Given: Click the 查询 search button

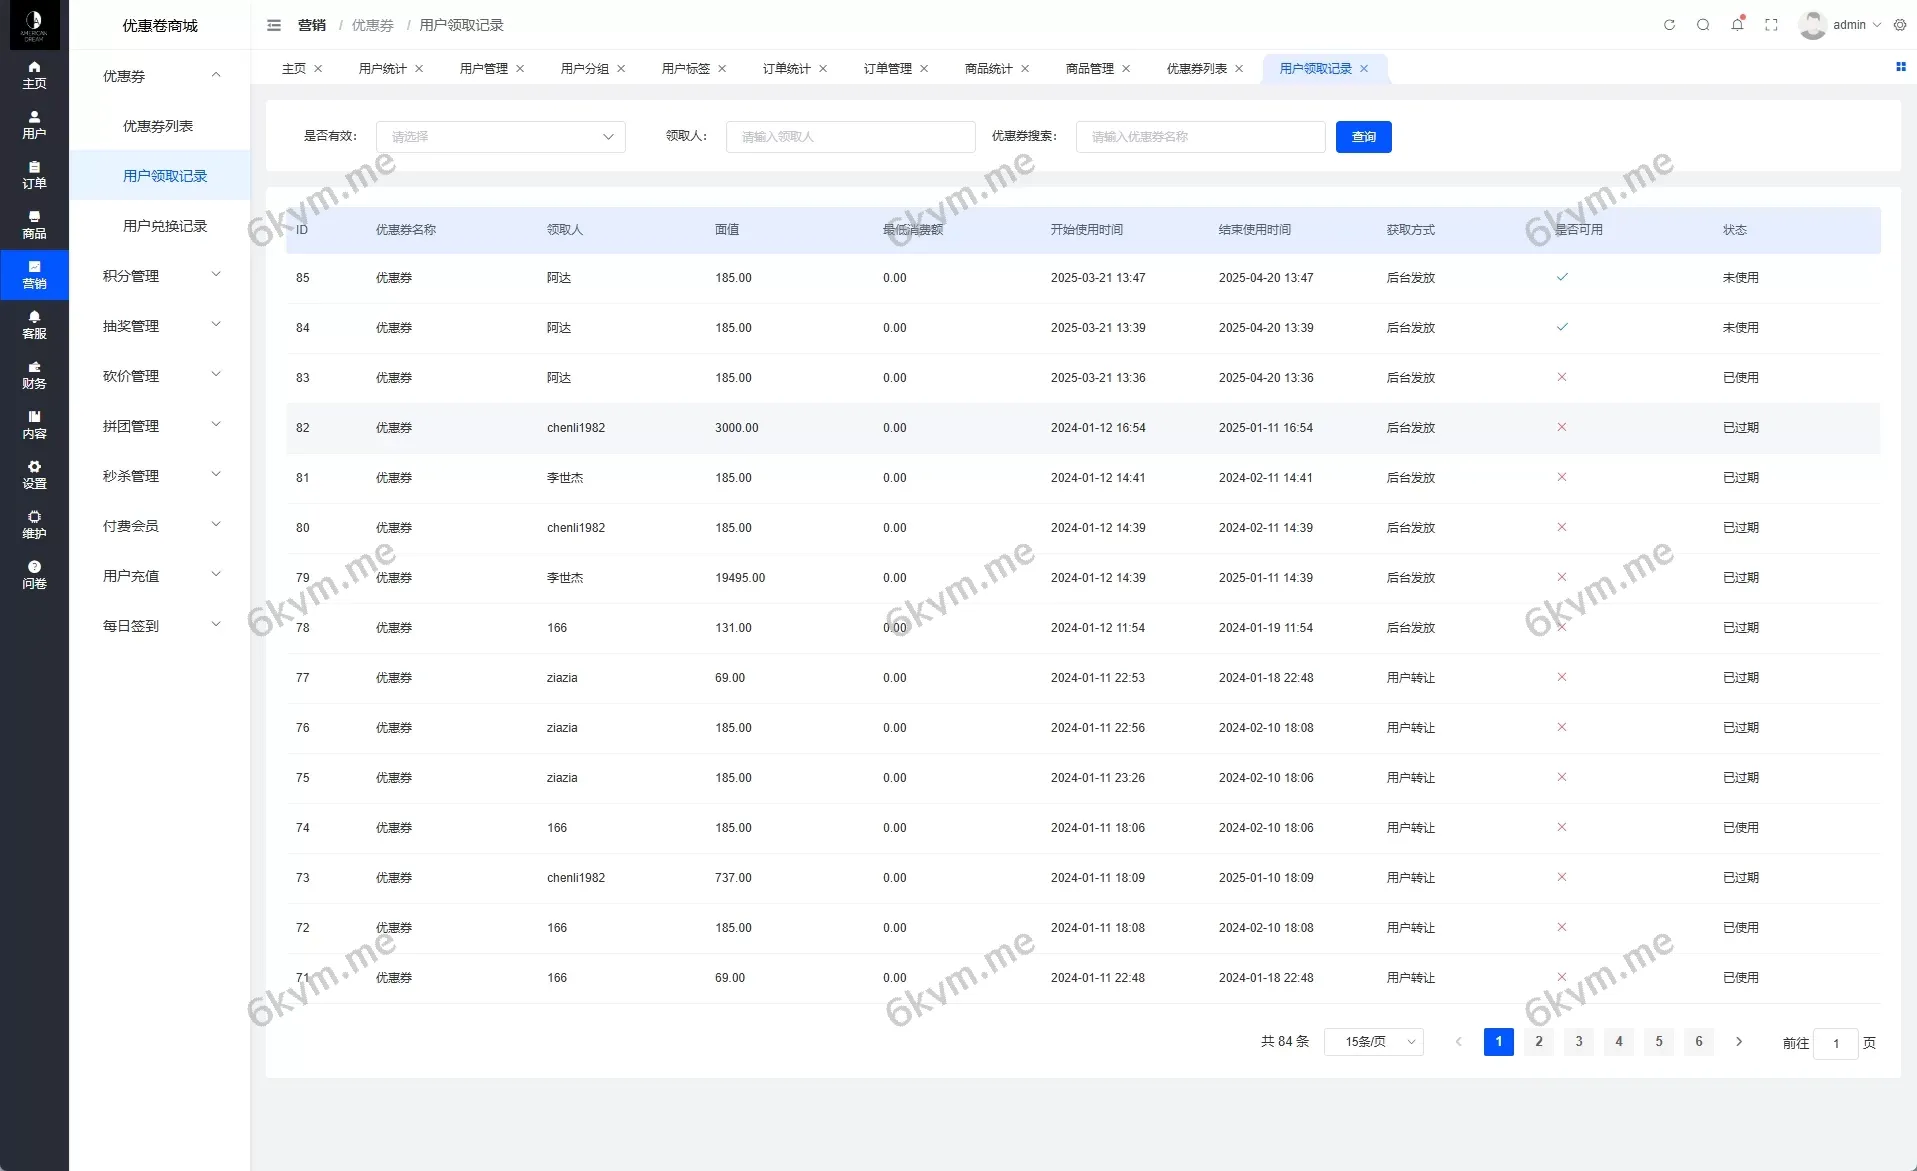Looking at the screenshot, I should [x=1363, y=137].
